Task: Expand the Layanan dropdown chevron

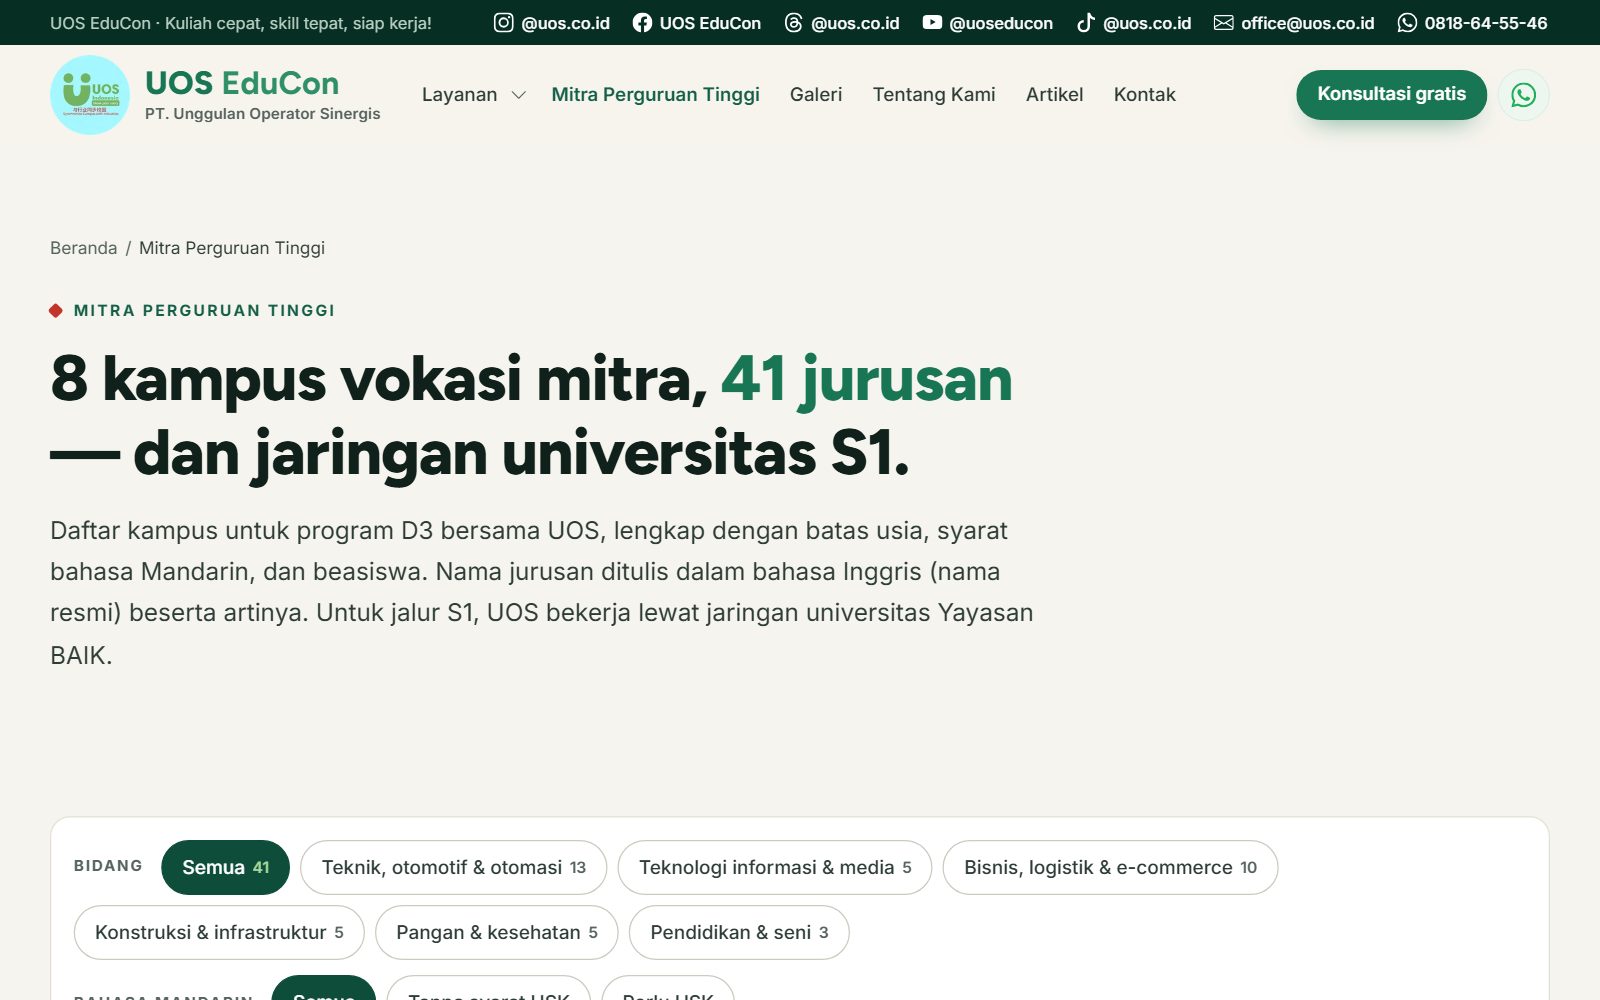Action: [519, 95]
